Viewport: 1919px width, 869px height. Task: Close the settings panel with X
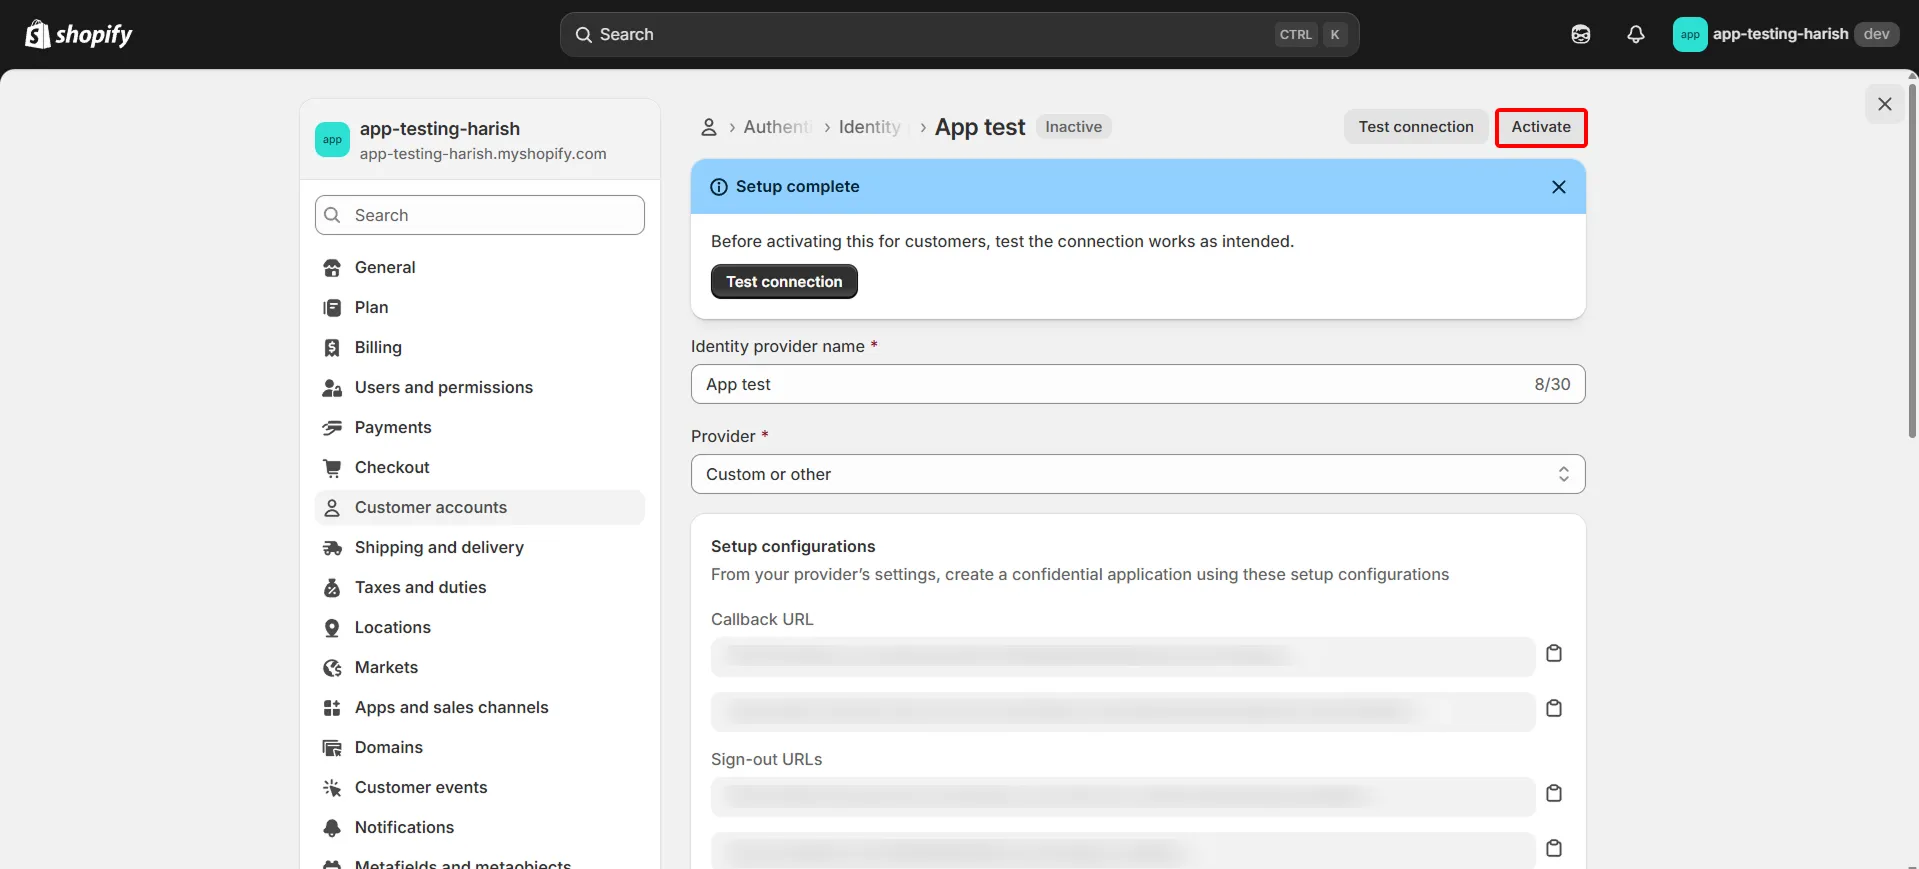pos(1885,104)
